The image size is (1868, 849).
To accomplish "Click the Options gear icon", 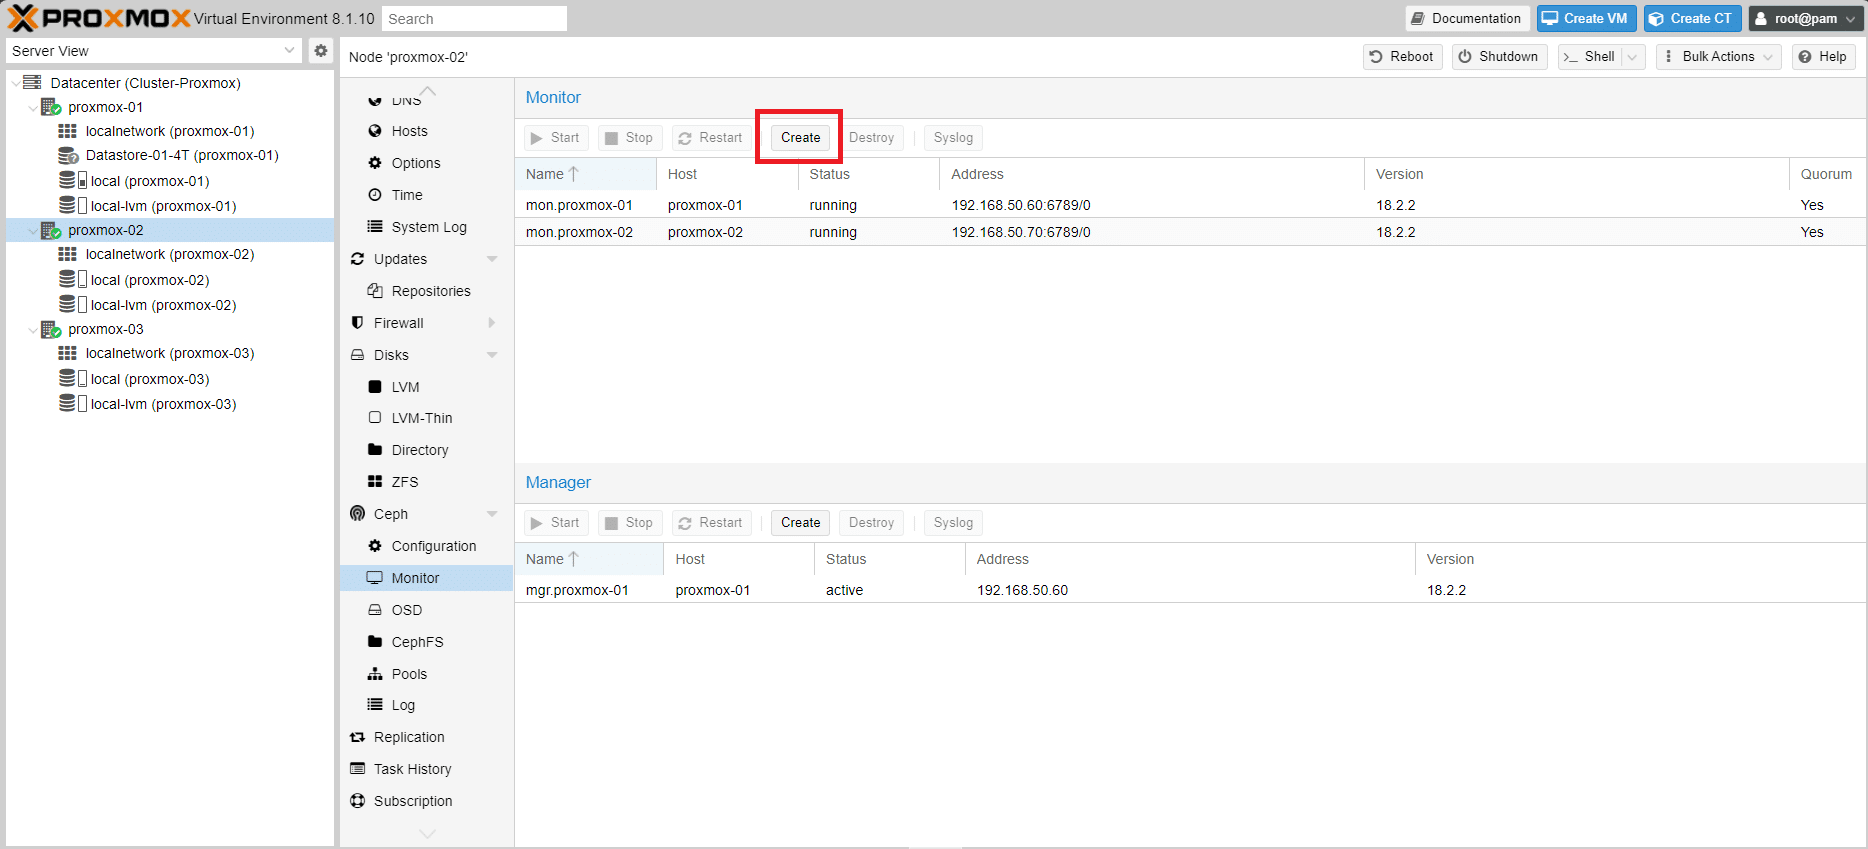I will pyautogui.click(x=375, y=163).
